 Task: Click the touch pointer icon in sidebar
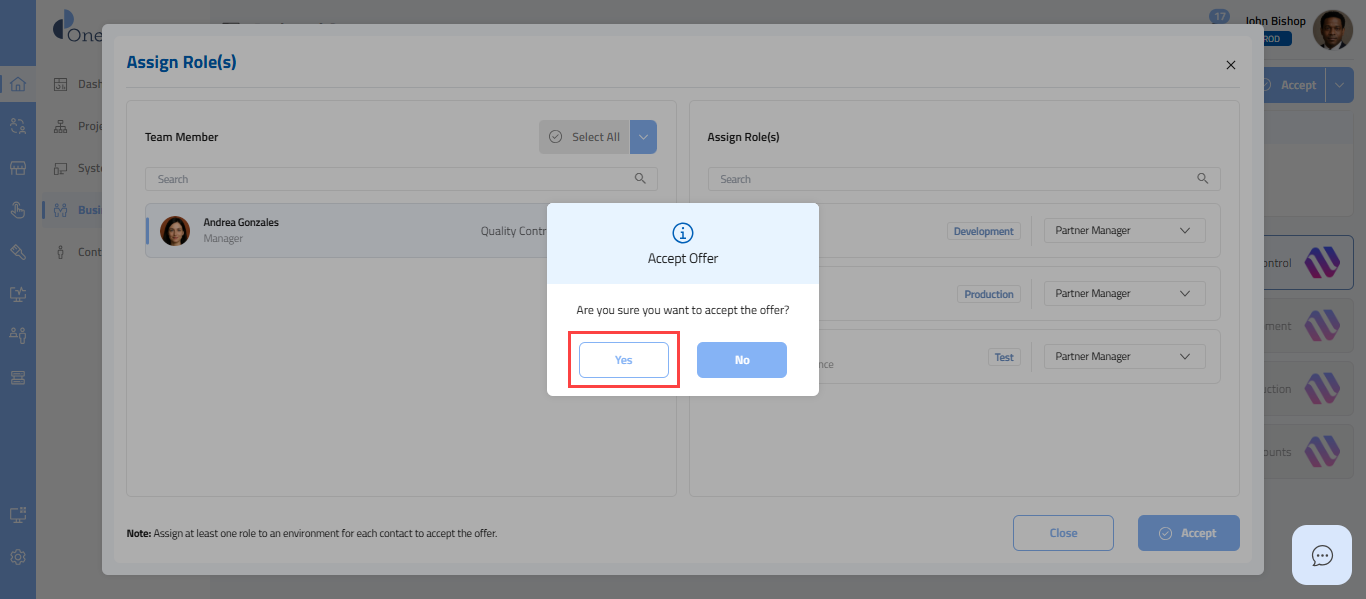coord(17,210)
